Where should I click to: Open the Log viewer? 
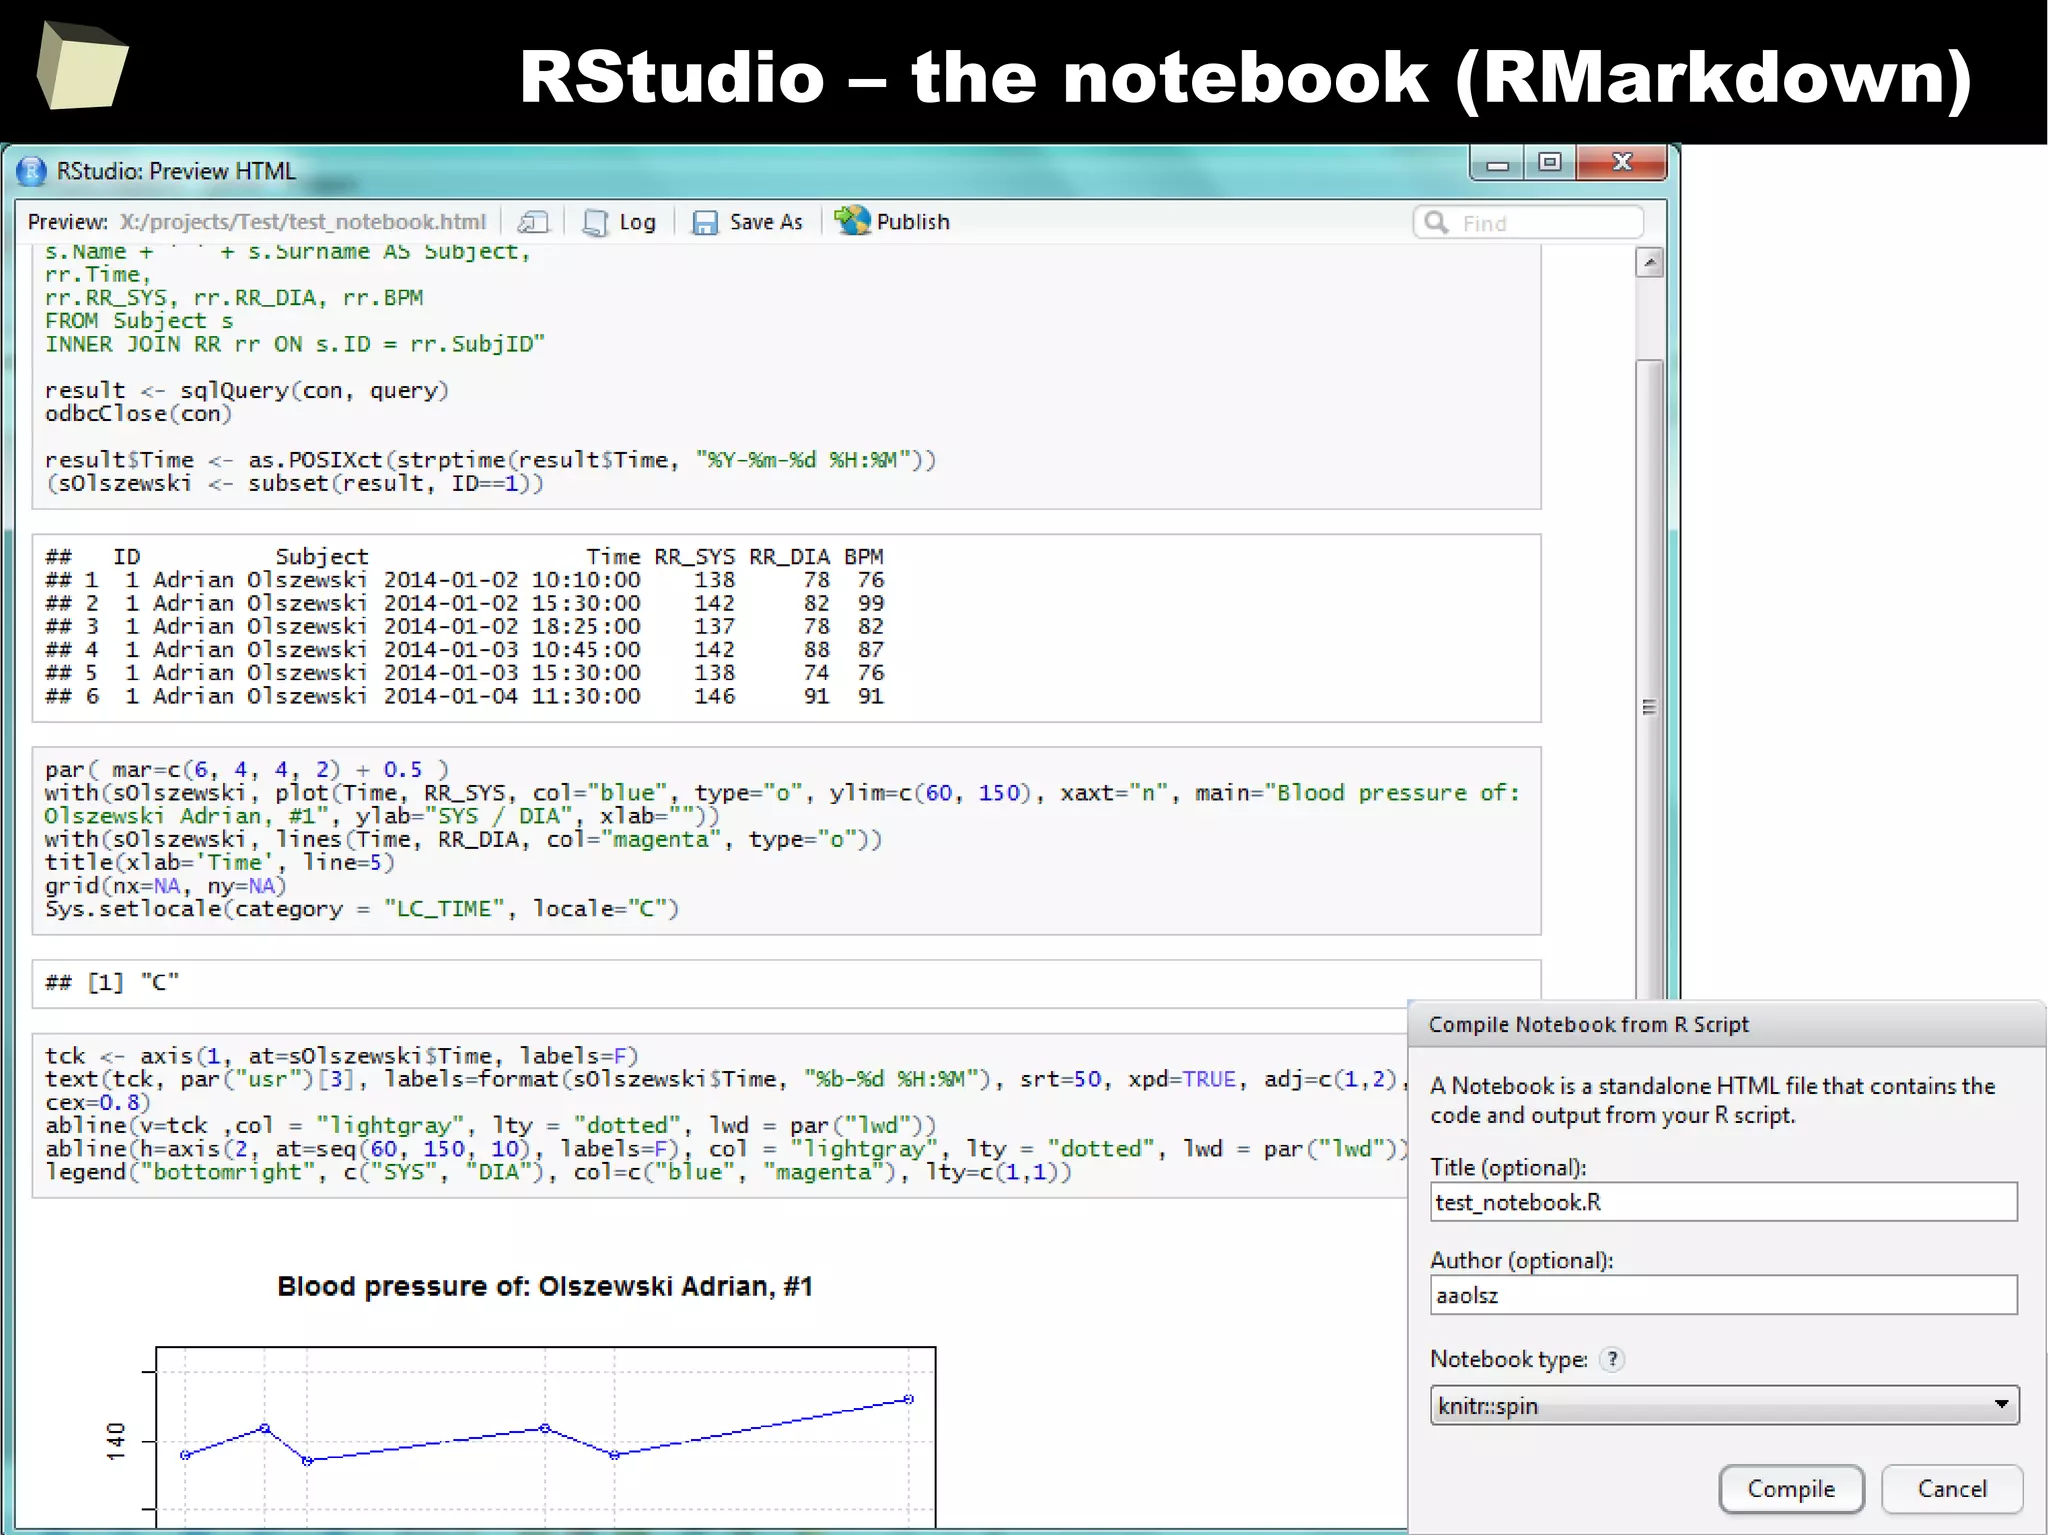click(619, 222)
